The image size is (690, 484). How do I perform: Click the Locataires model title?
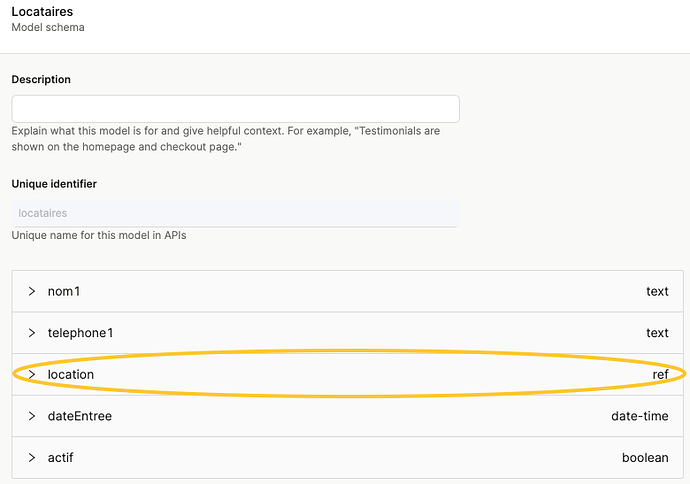click(44, 11)
